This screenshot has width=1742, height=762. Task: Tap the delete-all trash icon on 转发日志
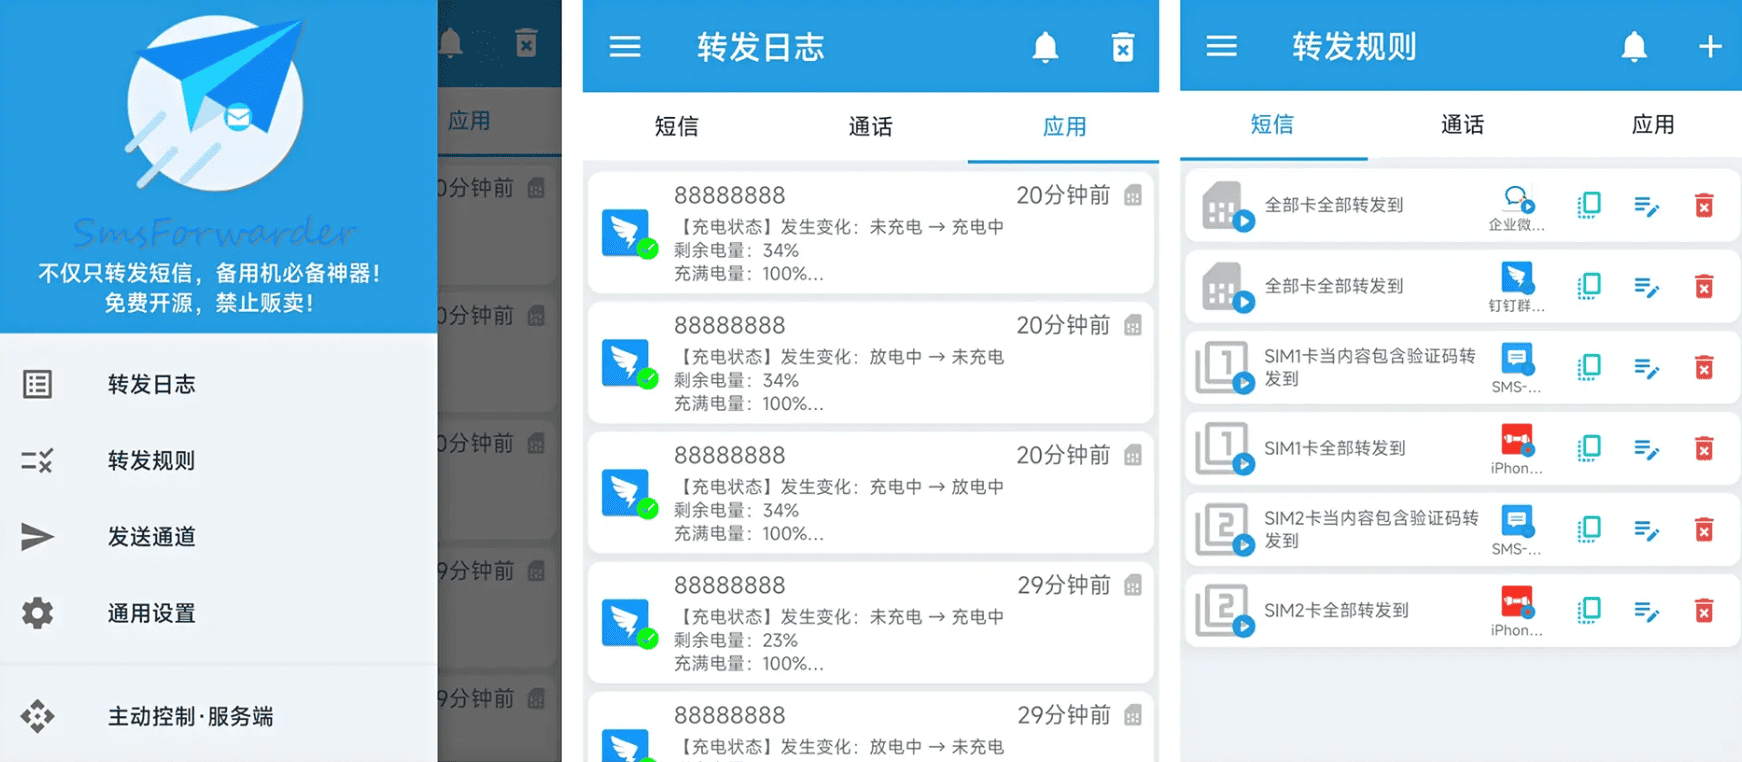(1123, 47)
